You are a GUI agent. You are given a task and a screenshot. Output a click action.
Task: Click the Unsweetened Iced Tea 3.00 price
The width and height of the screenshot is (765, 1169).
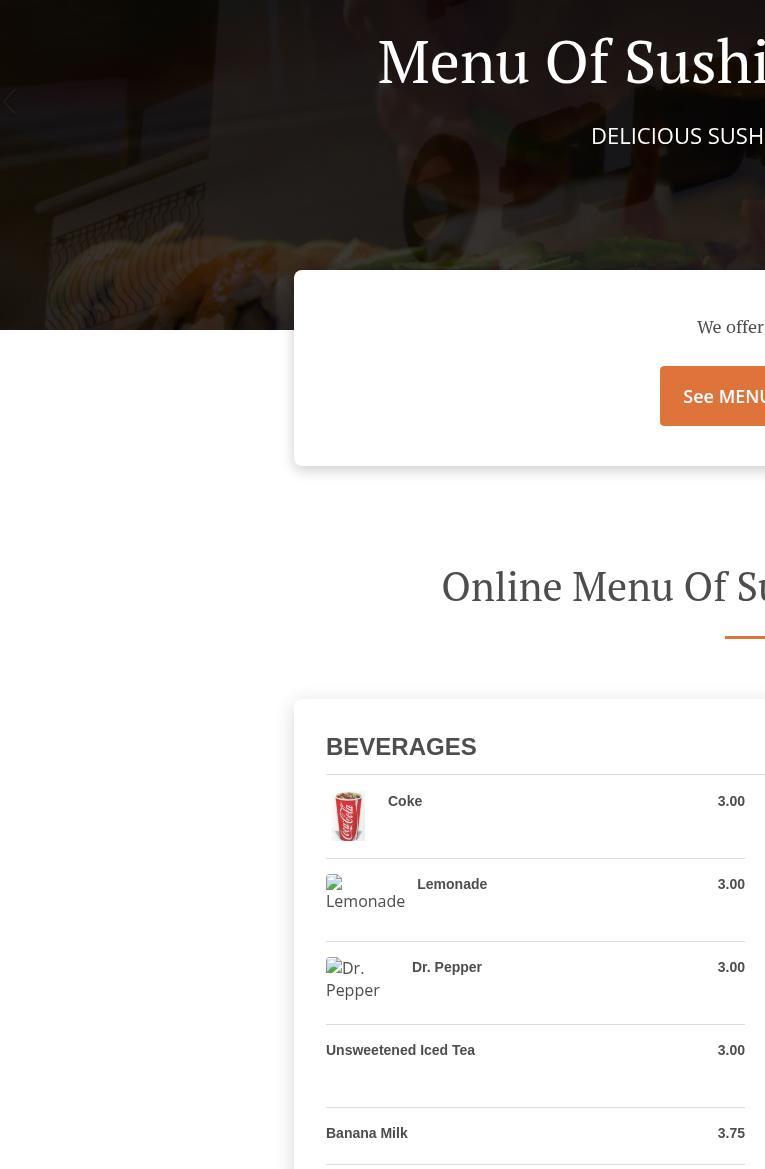click(731, 1050)
